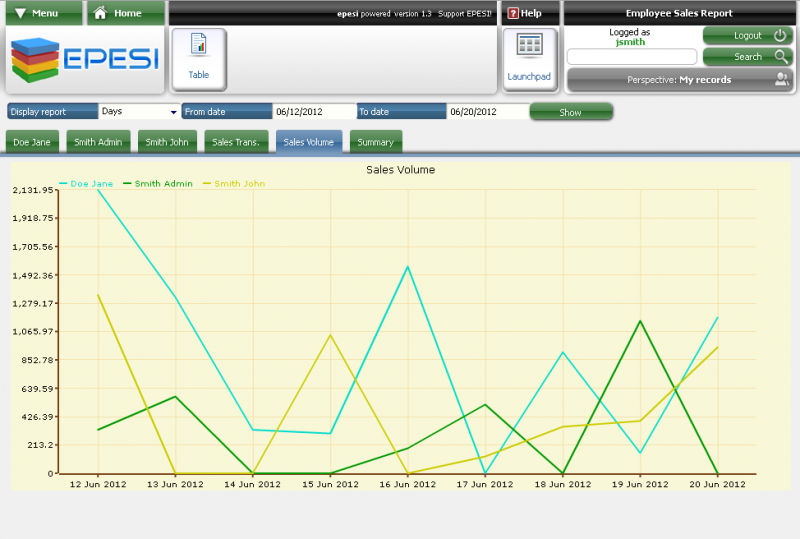Click the Help question mark icon
The image size is (800, 539).
[513, 13]
